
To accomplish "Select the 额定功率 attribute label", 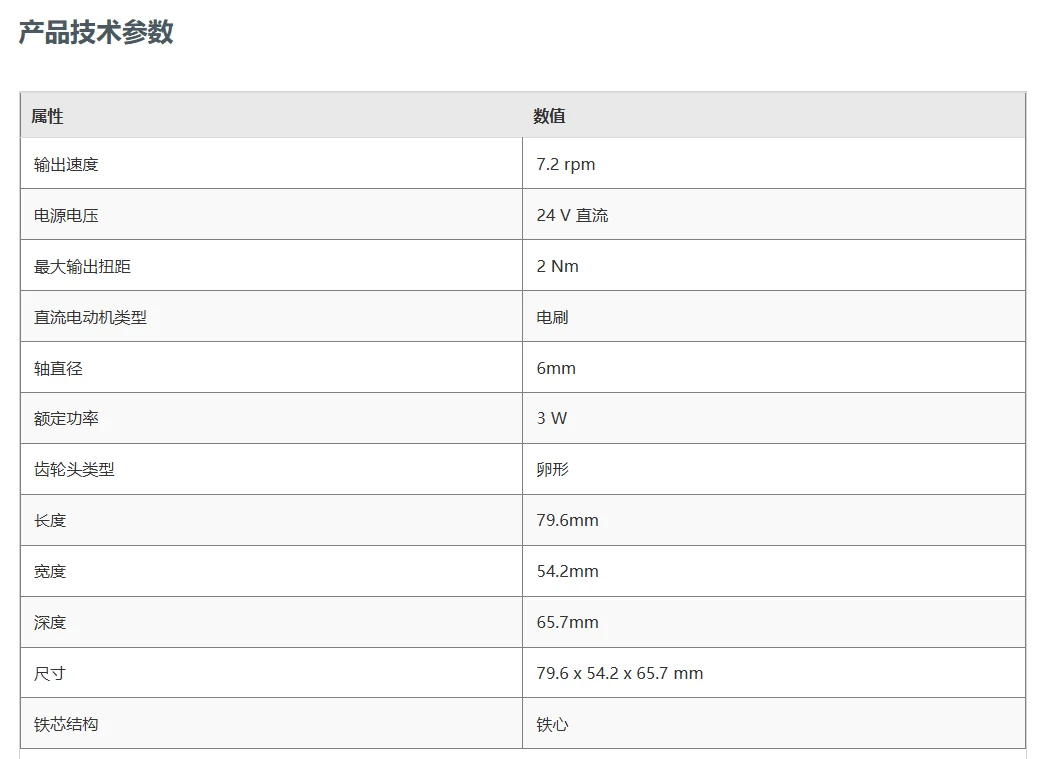I will (66, 419).
